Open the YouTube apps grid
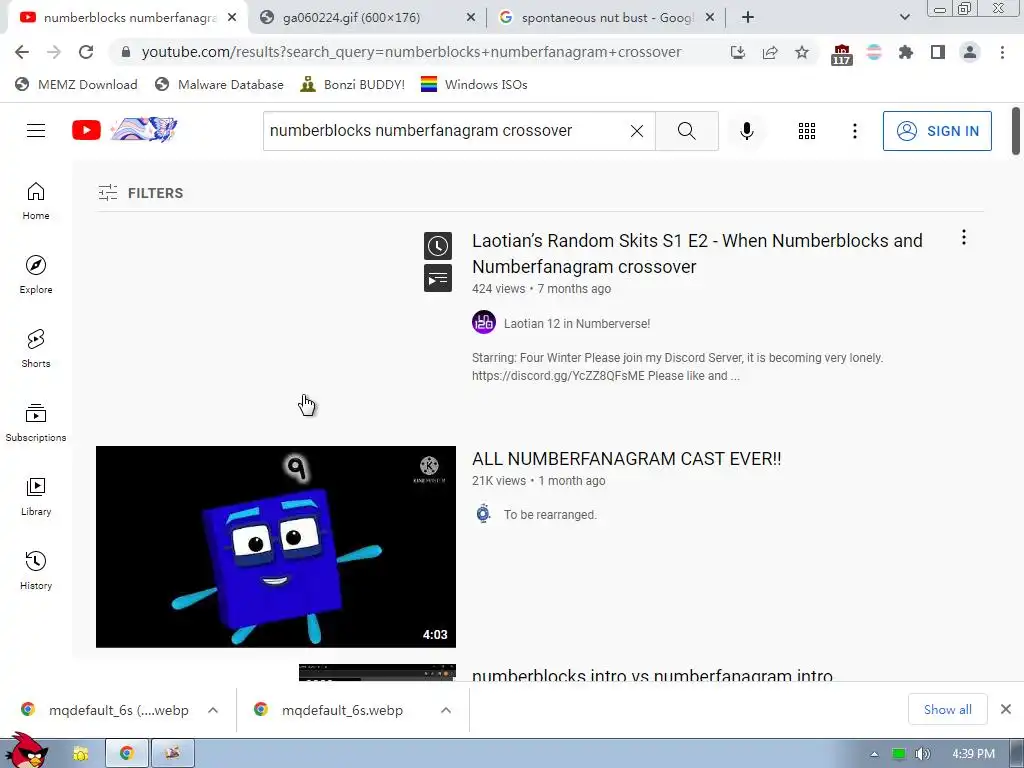The width and height of the screenshot is (1024, 768). pos(807,131)
